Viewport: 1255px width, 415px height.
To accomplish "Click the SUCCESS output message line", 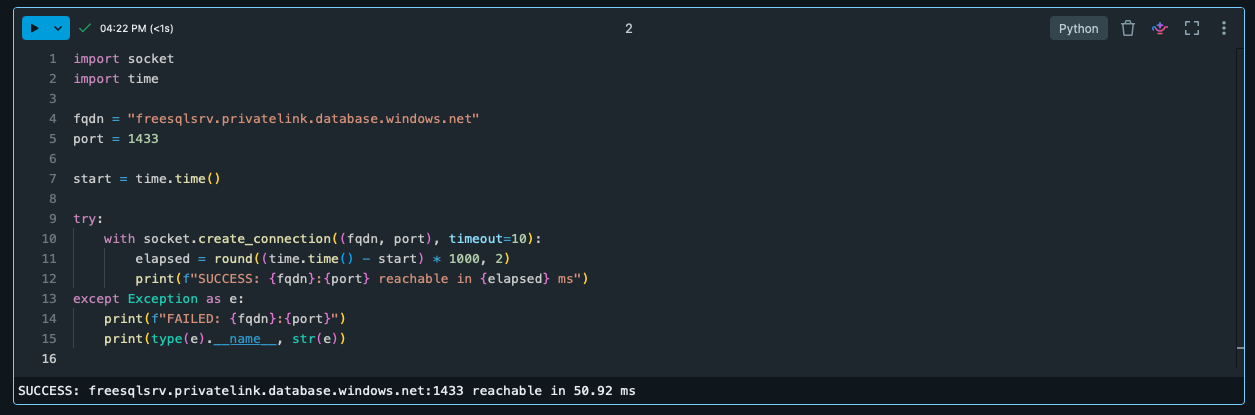I will [x=326, y=390].
